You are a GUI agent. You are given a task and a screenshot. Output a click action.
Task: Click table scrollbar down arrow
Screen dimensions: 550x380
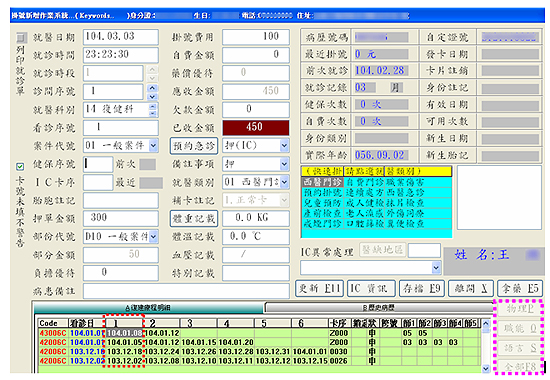pyautogui.click(x=486, y=368)
